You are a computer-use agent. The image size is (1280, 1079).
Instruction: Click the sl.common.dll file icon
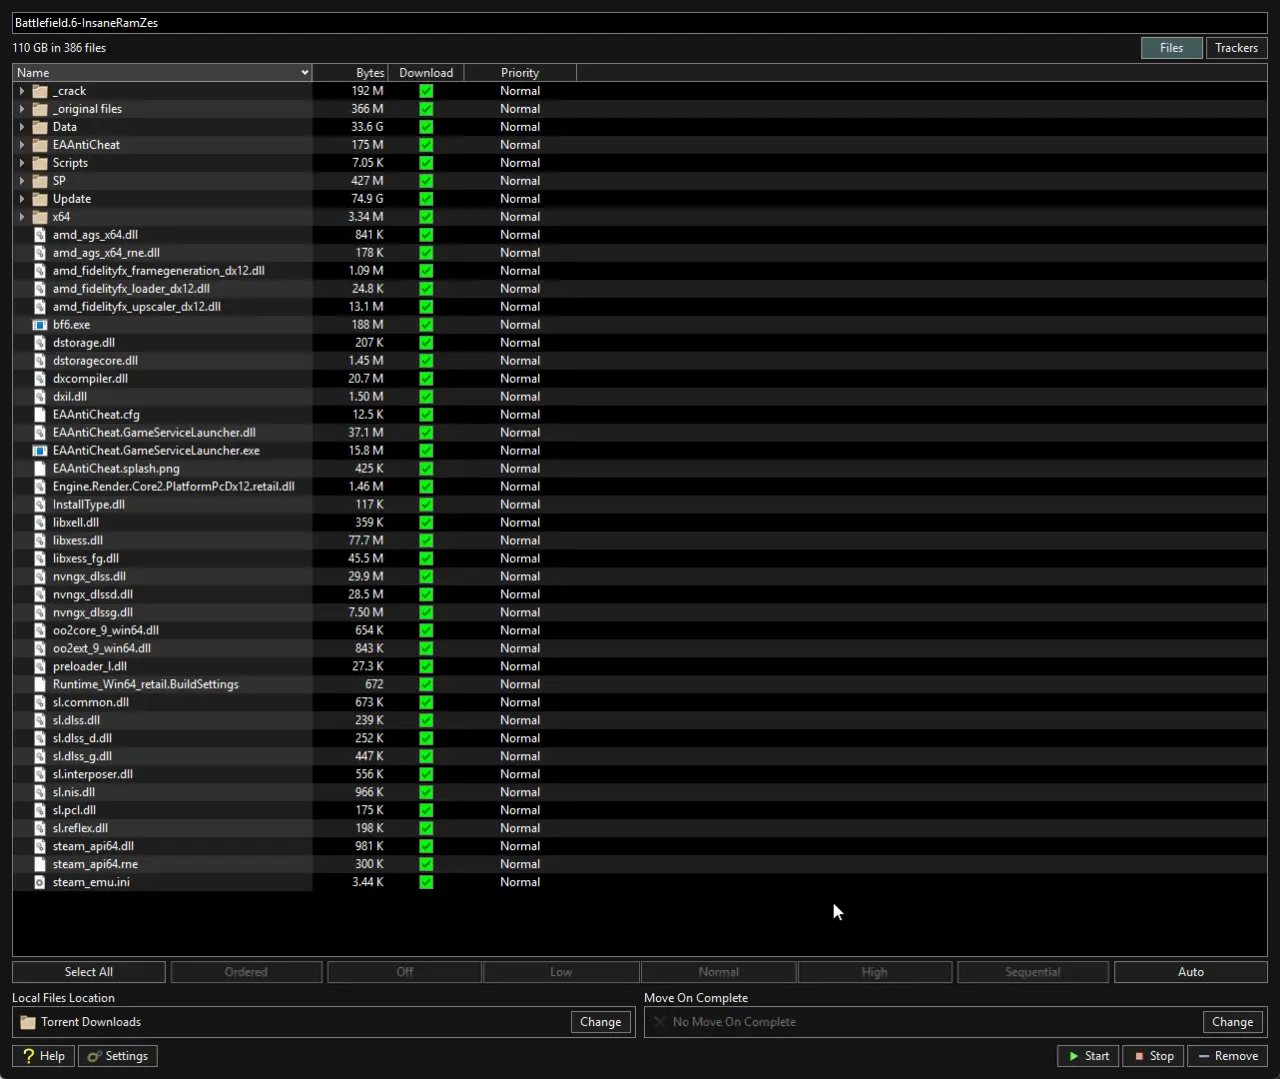click(40, 703)
